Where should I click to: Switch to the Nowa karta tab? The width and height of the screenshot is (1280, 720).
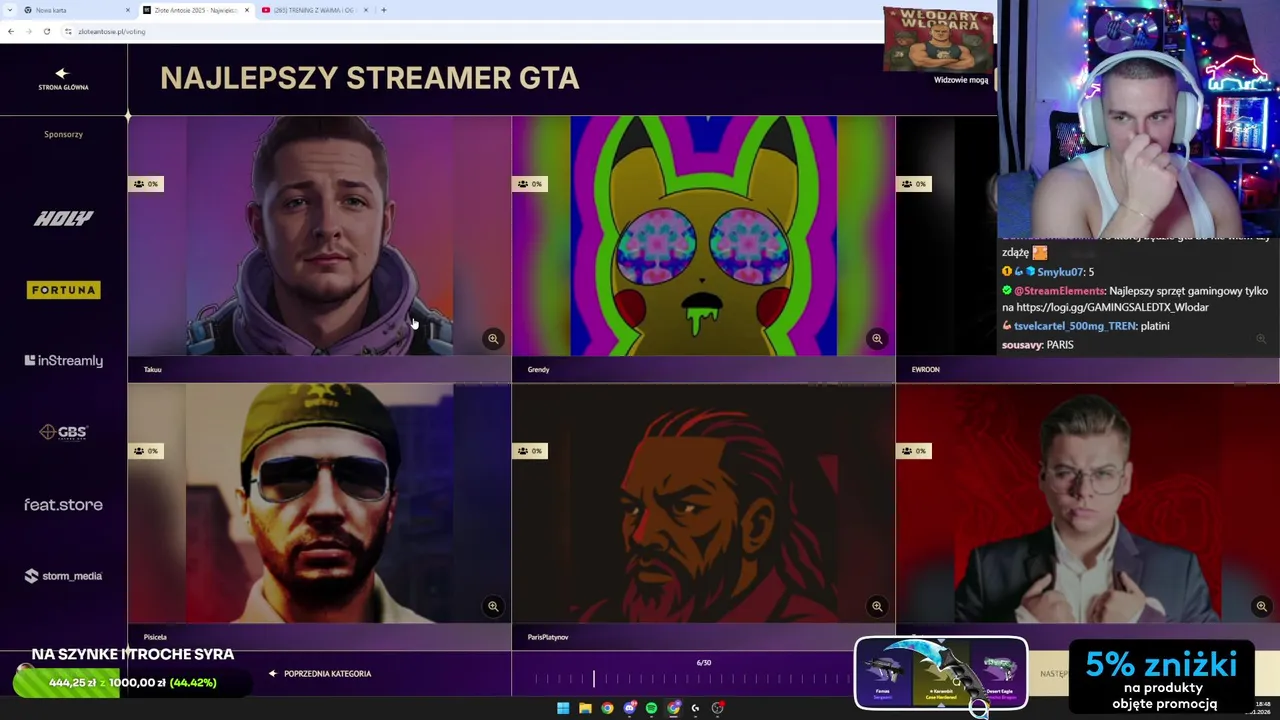tap(78, 10)
